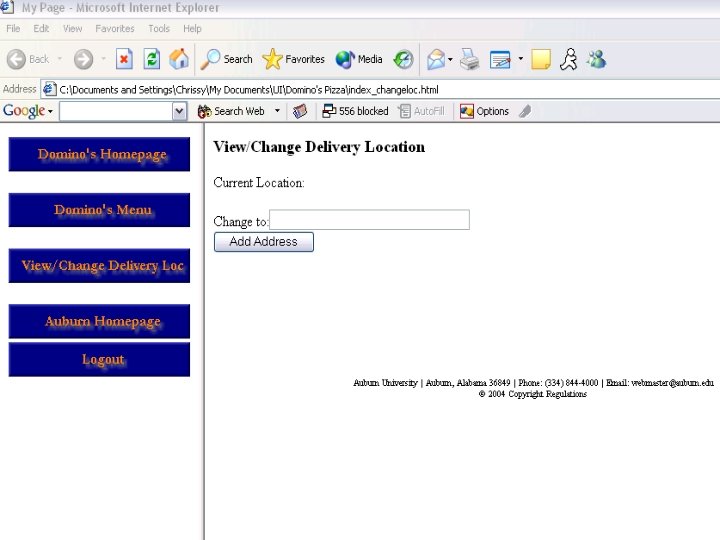720x540 pixels.
Task: Open the Google logo dropdown arrow
Action: click(50, 112)
